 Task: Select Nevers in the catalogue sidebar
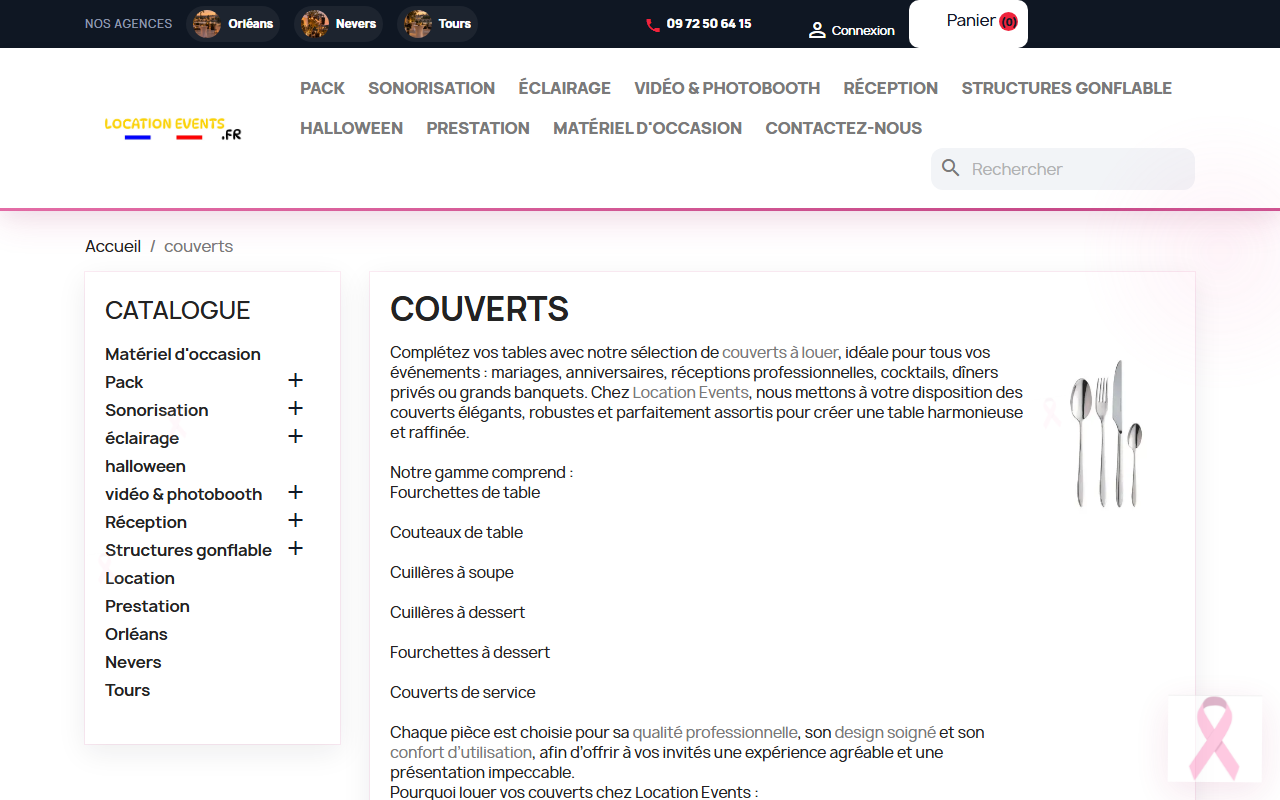(x=133, y=662)
